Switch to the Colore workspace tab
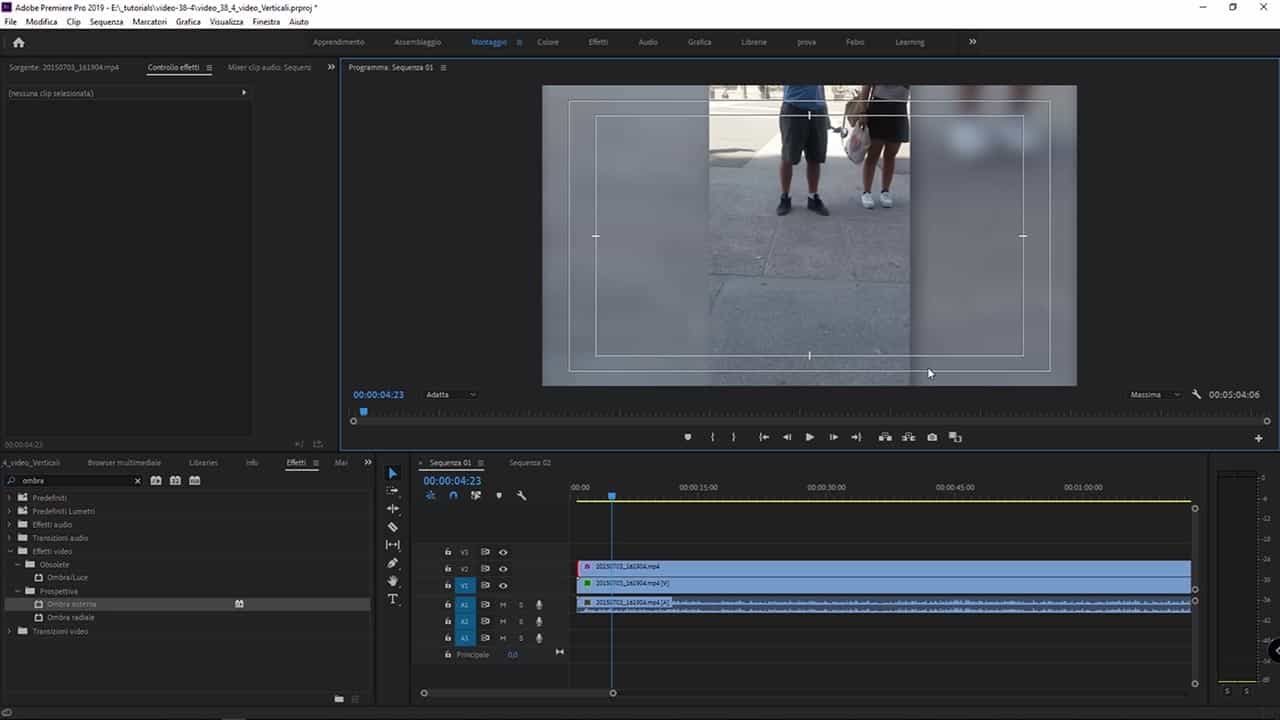 (x=548, y=42)
